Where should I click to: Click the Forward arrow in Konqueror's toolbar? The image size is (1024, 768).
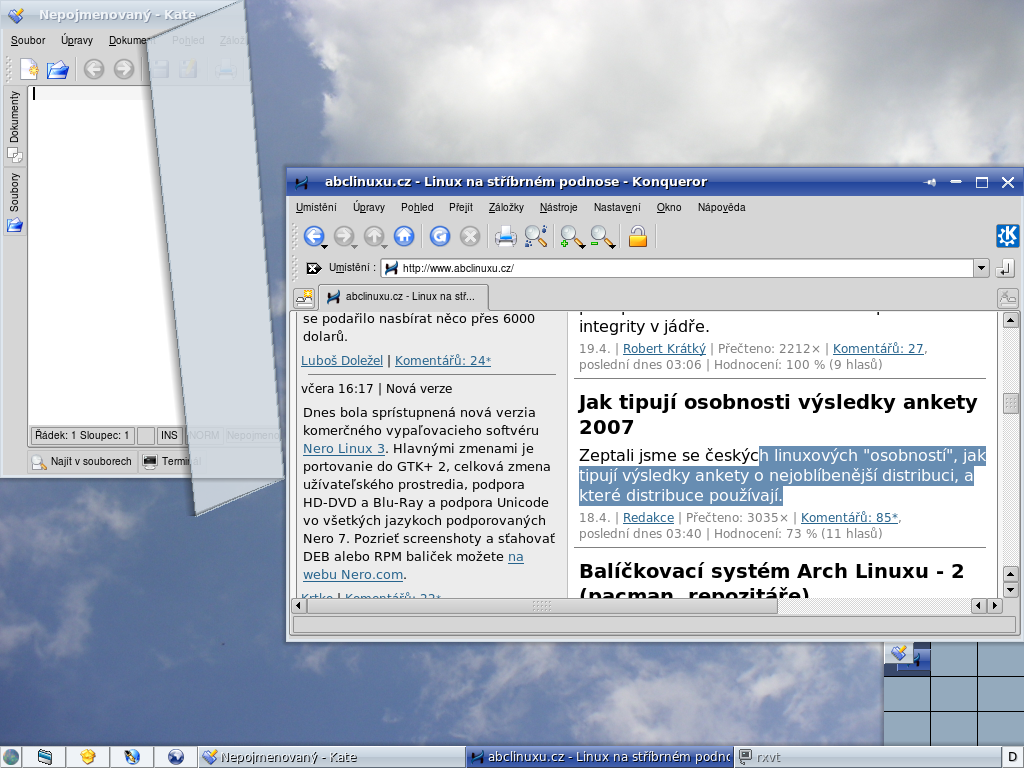[x=344, y=236]
